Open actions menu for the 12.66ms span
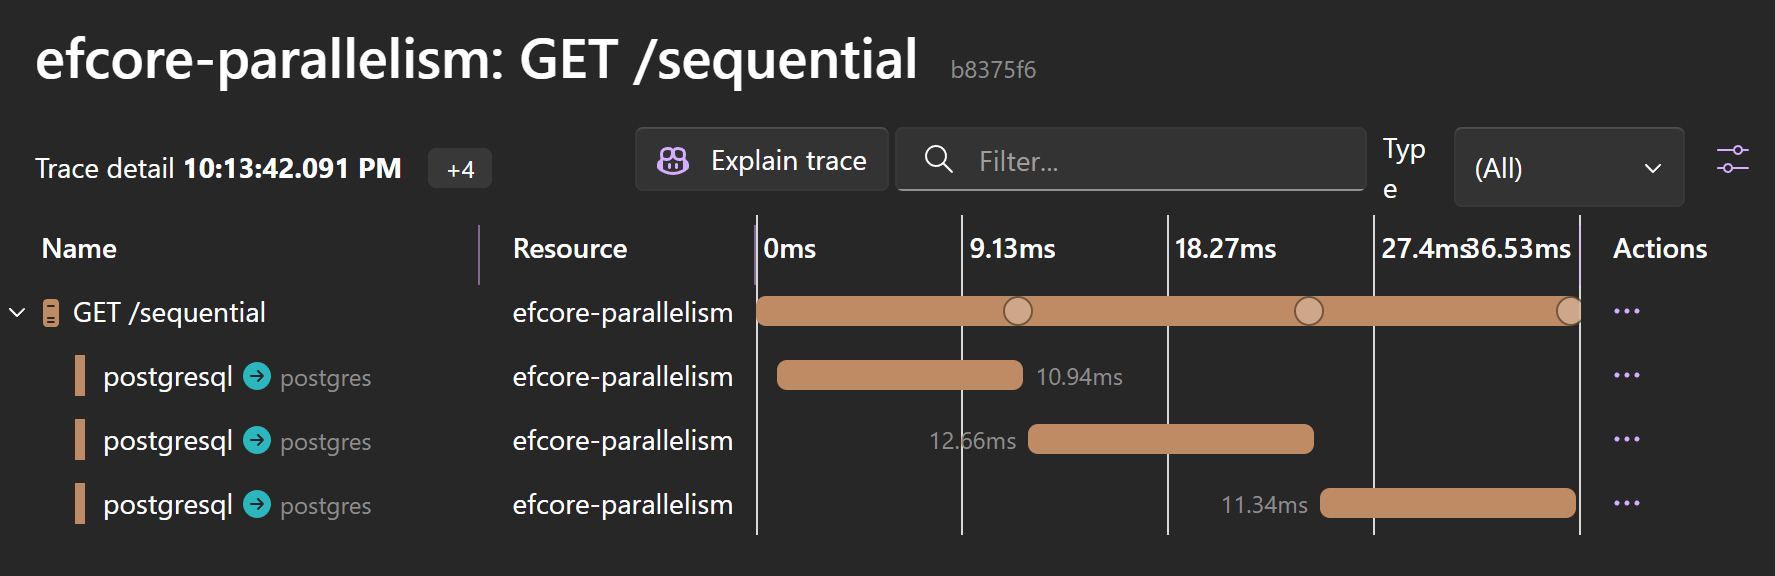This screenshot has width=1775, height=576. [1627, 439]
